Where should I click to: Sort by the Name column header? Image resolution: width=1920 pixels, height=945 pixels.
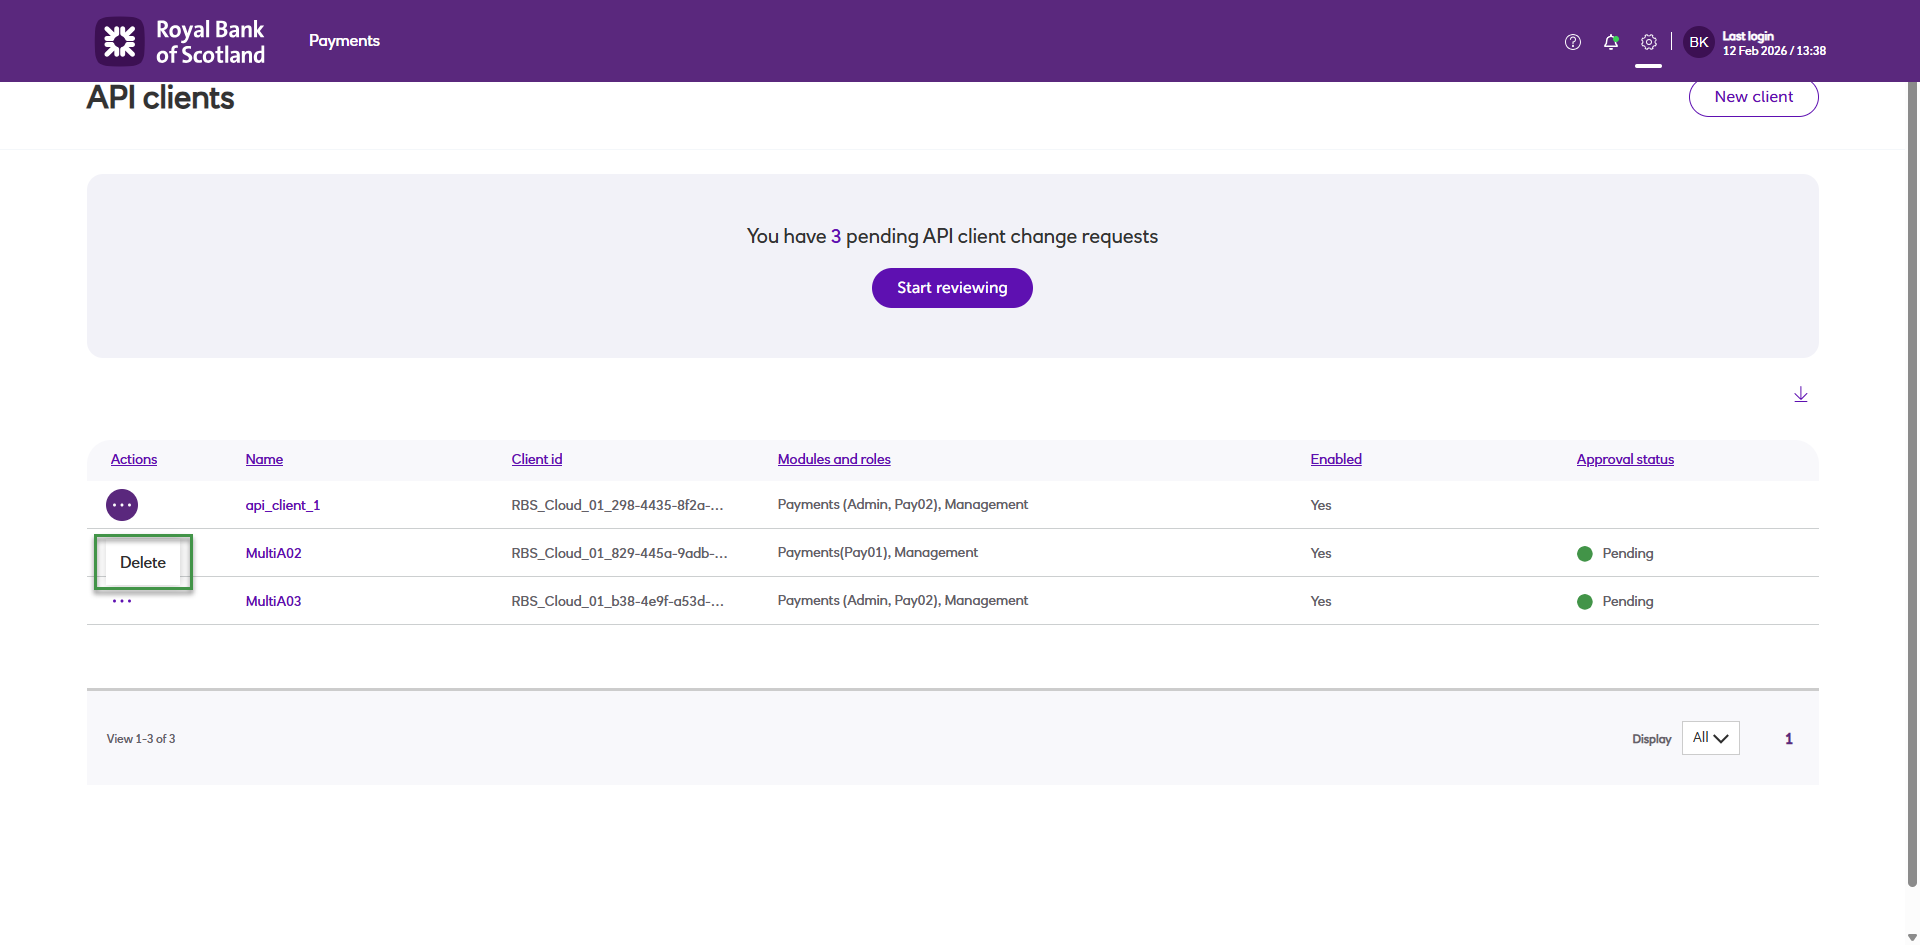[x=264, y=459]
